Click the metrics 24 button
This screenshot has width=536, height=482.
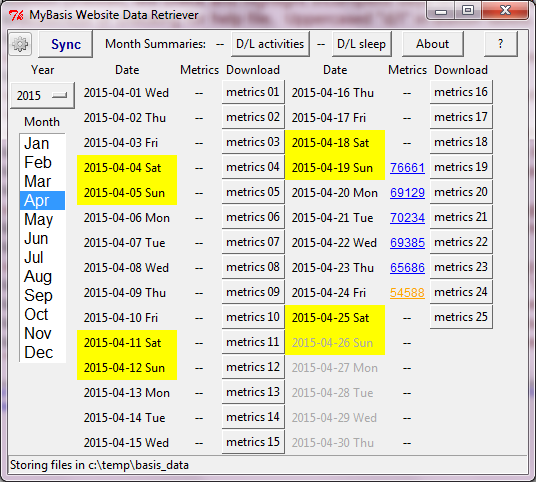pyautogui.click(x=461, y=292)
